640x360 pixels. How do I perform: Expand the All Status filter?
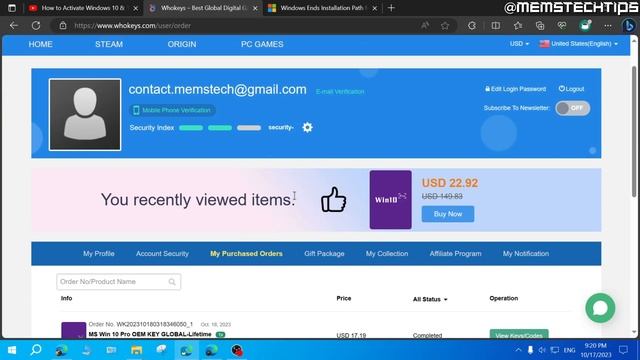(x=430, y=299)
